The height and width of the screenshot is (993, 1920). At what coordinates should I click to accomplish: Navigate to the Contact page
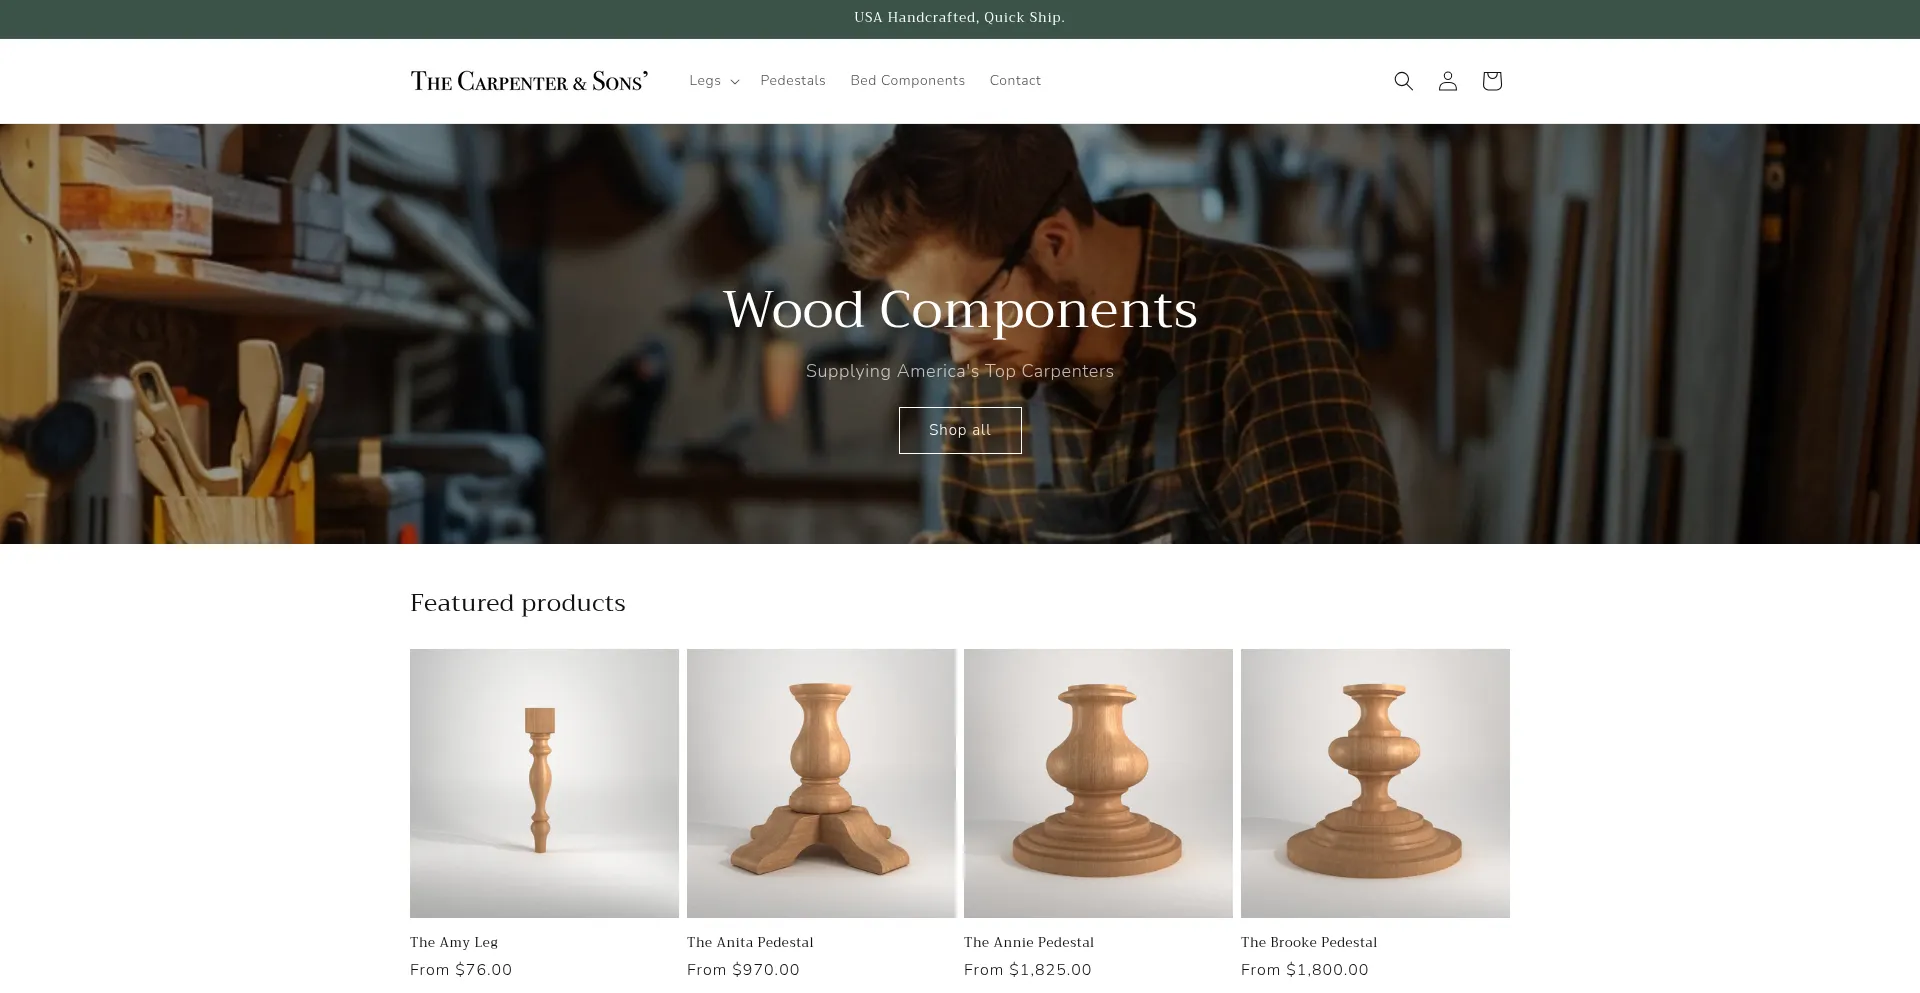point(1015,81)
